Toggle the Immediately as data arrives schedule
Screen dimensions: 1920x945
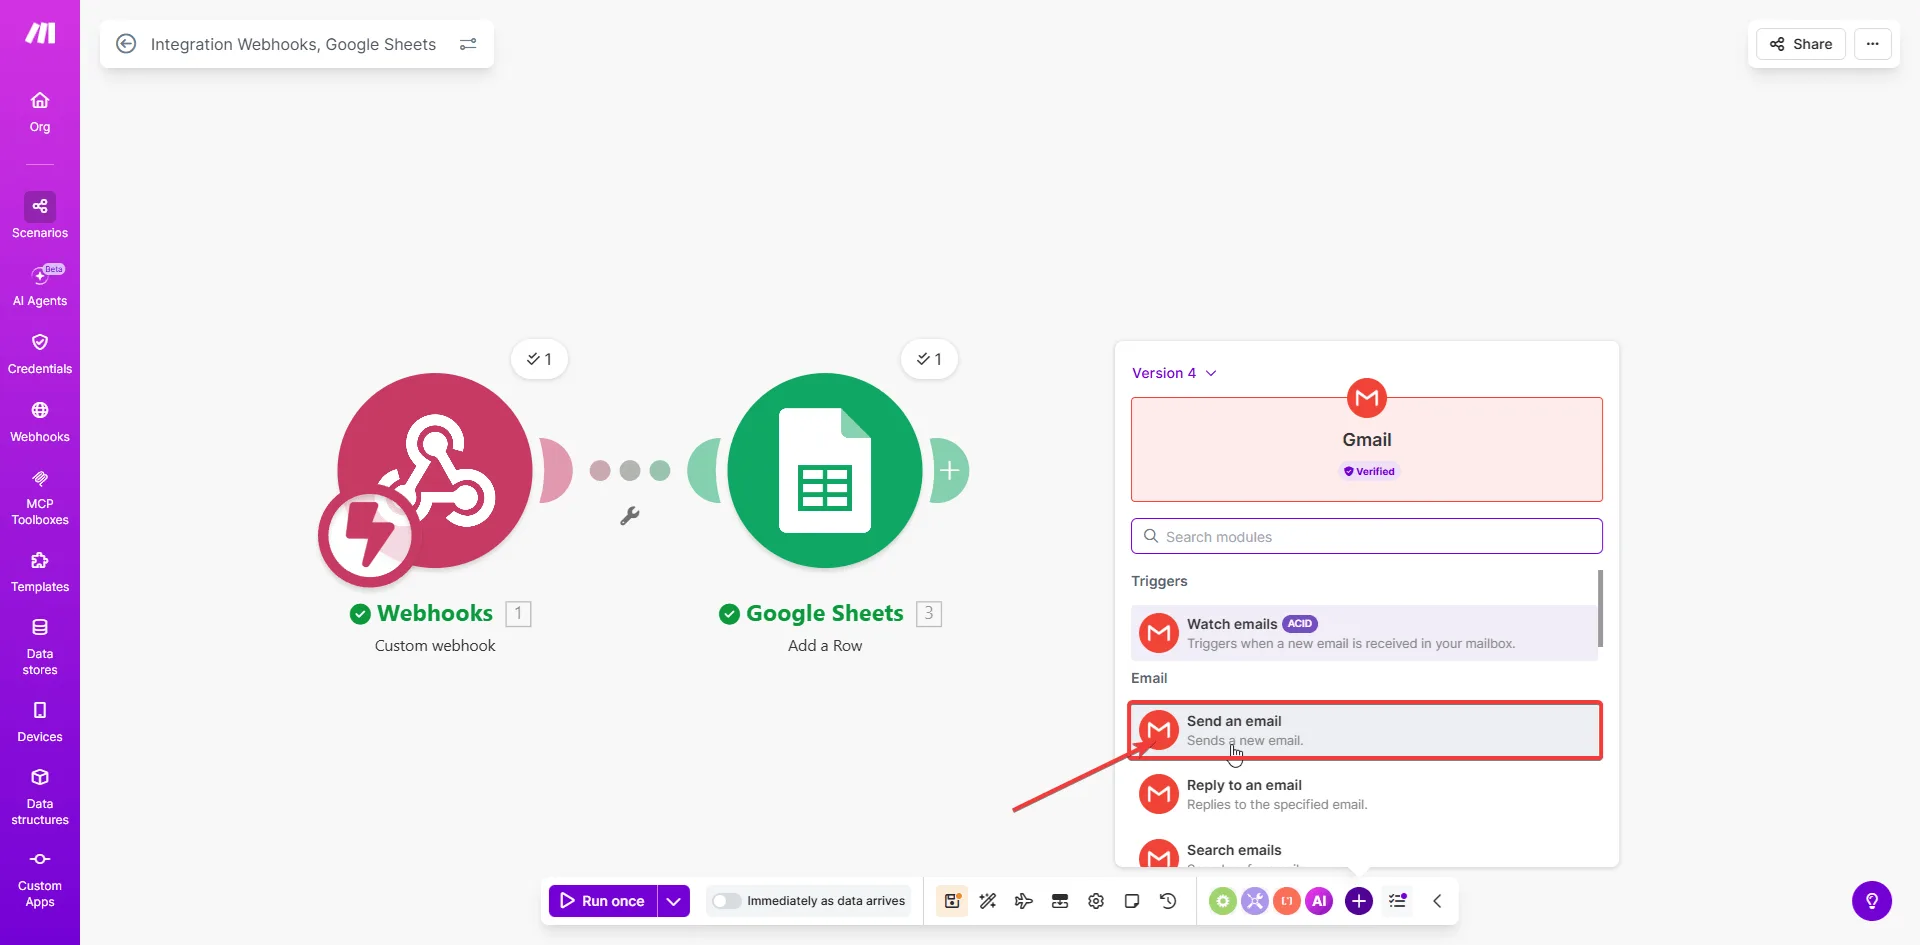(x=727, y=901)
